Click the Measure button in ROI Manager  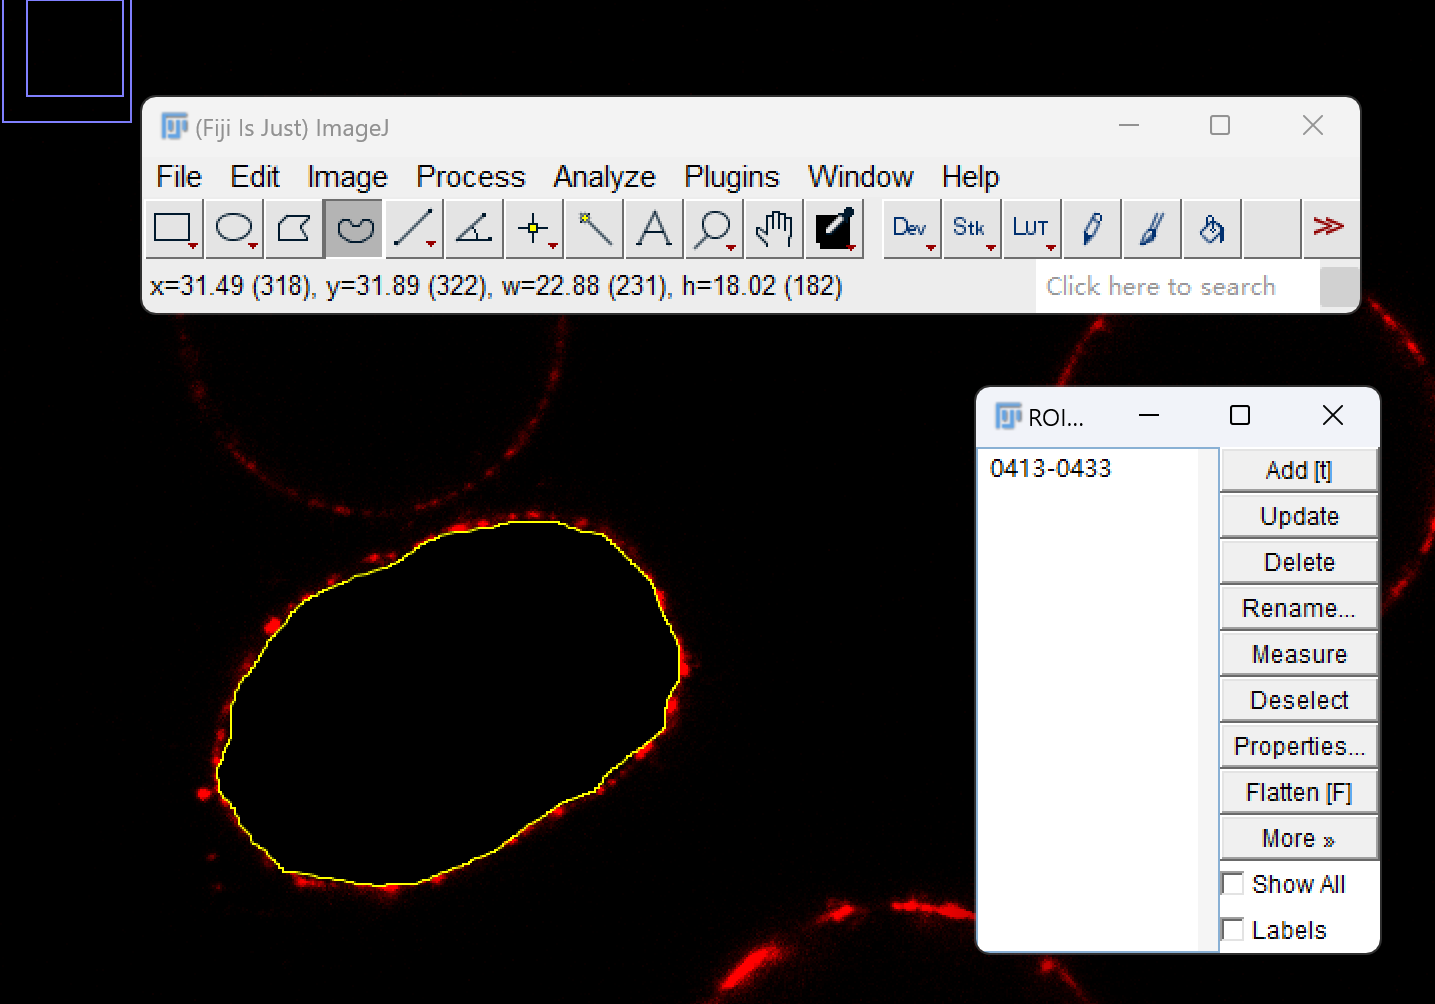pyautogui.click(x=1299, y=654)
